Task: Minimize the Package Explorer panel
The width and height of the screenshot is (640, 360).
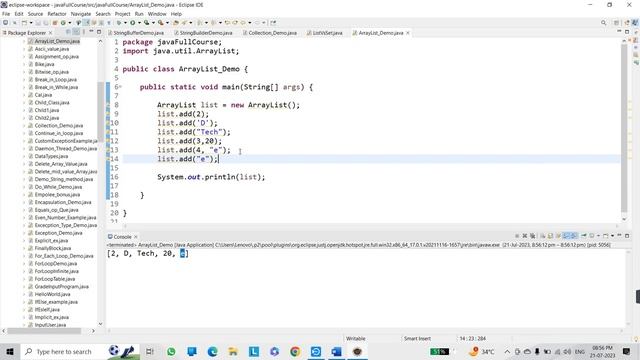Action: [91, 31]
